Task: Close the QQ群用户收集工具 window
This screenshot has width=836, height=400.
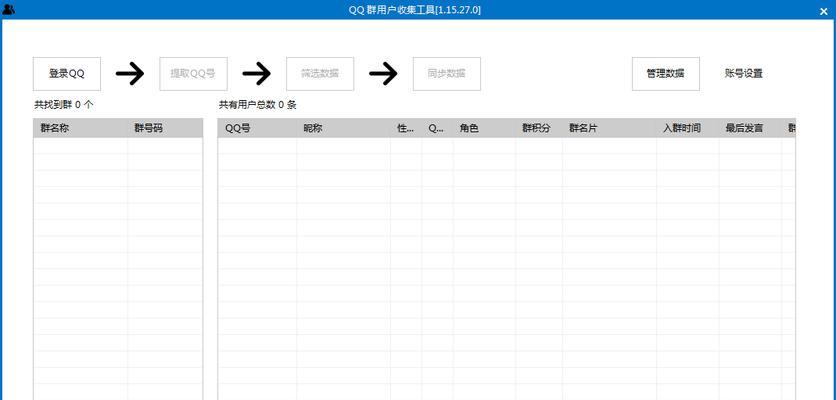Action: (x=823, y=10)
